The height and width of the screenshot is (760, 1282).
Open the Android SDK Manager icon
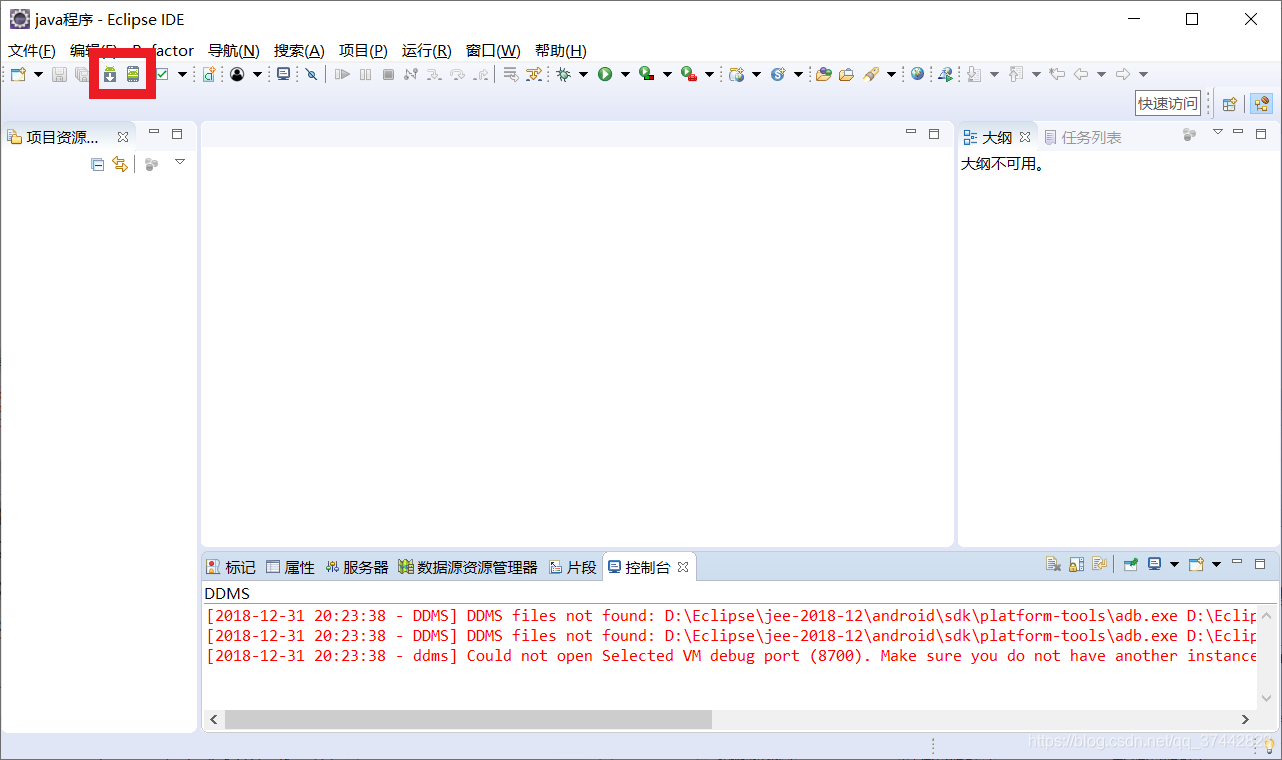[x=110, y=74]
